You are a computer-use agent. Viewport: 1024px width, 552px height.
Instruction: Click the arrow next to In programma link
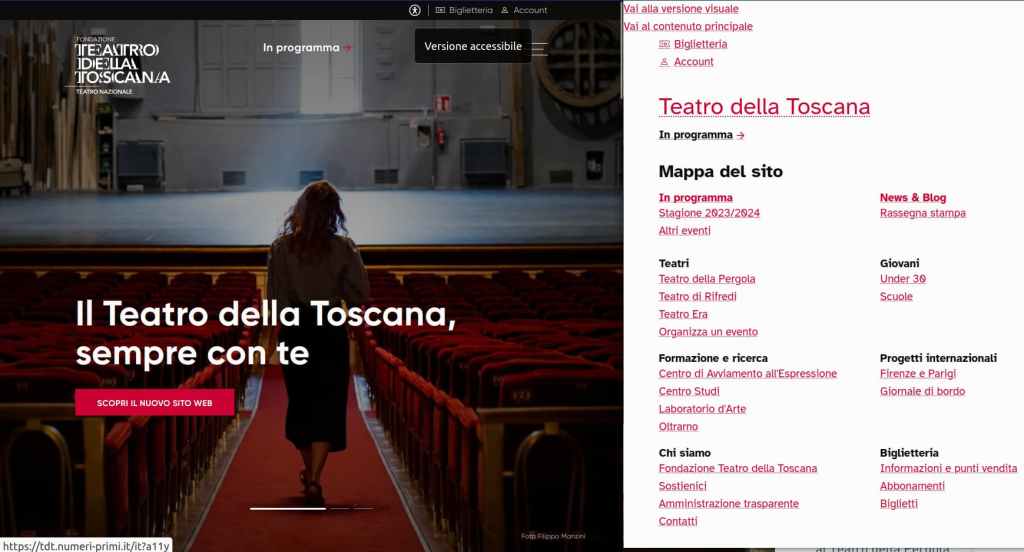pyautogui.click(x=741, y=135)
